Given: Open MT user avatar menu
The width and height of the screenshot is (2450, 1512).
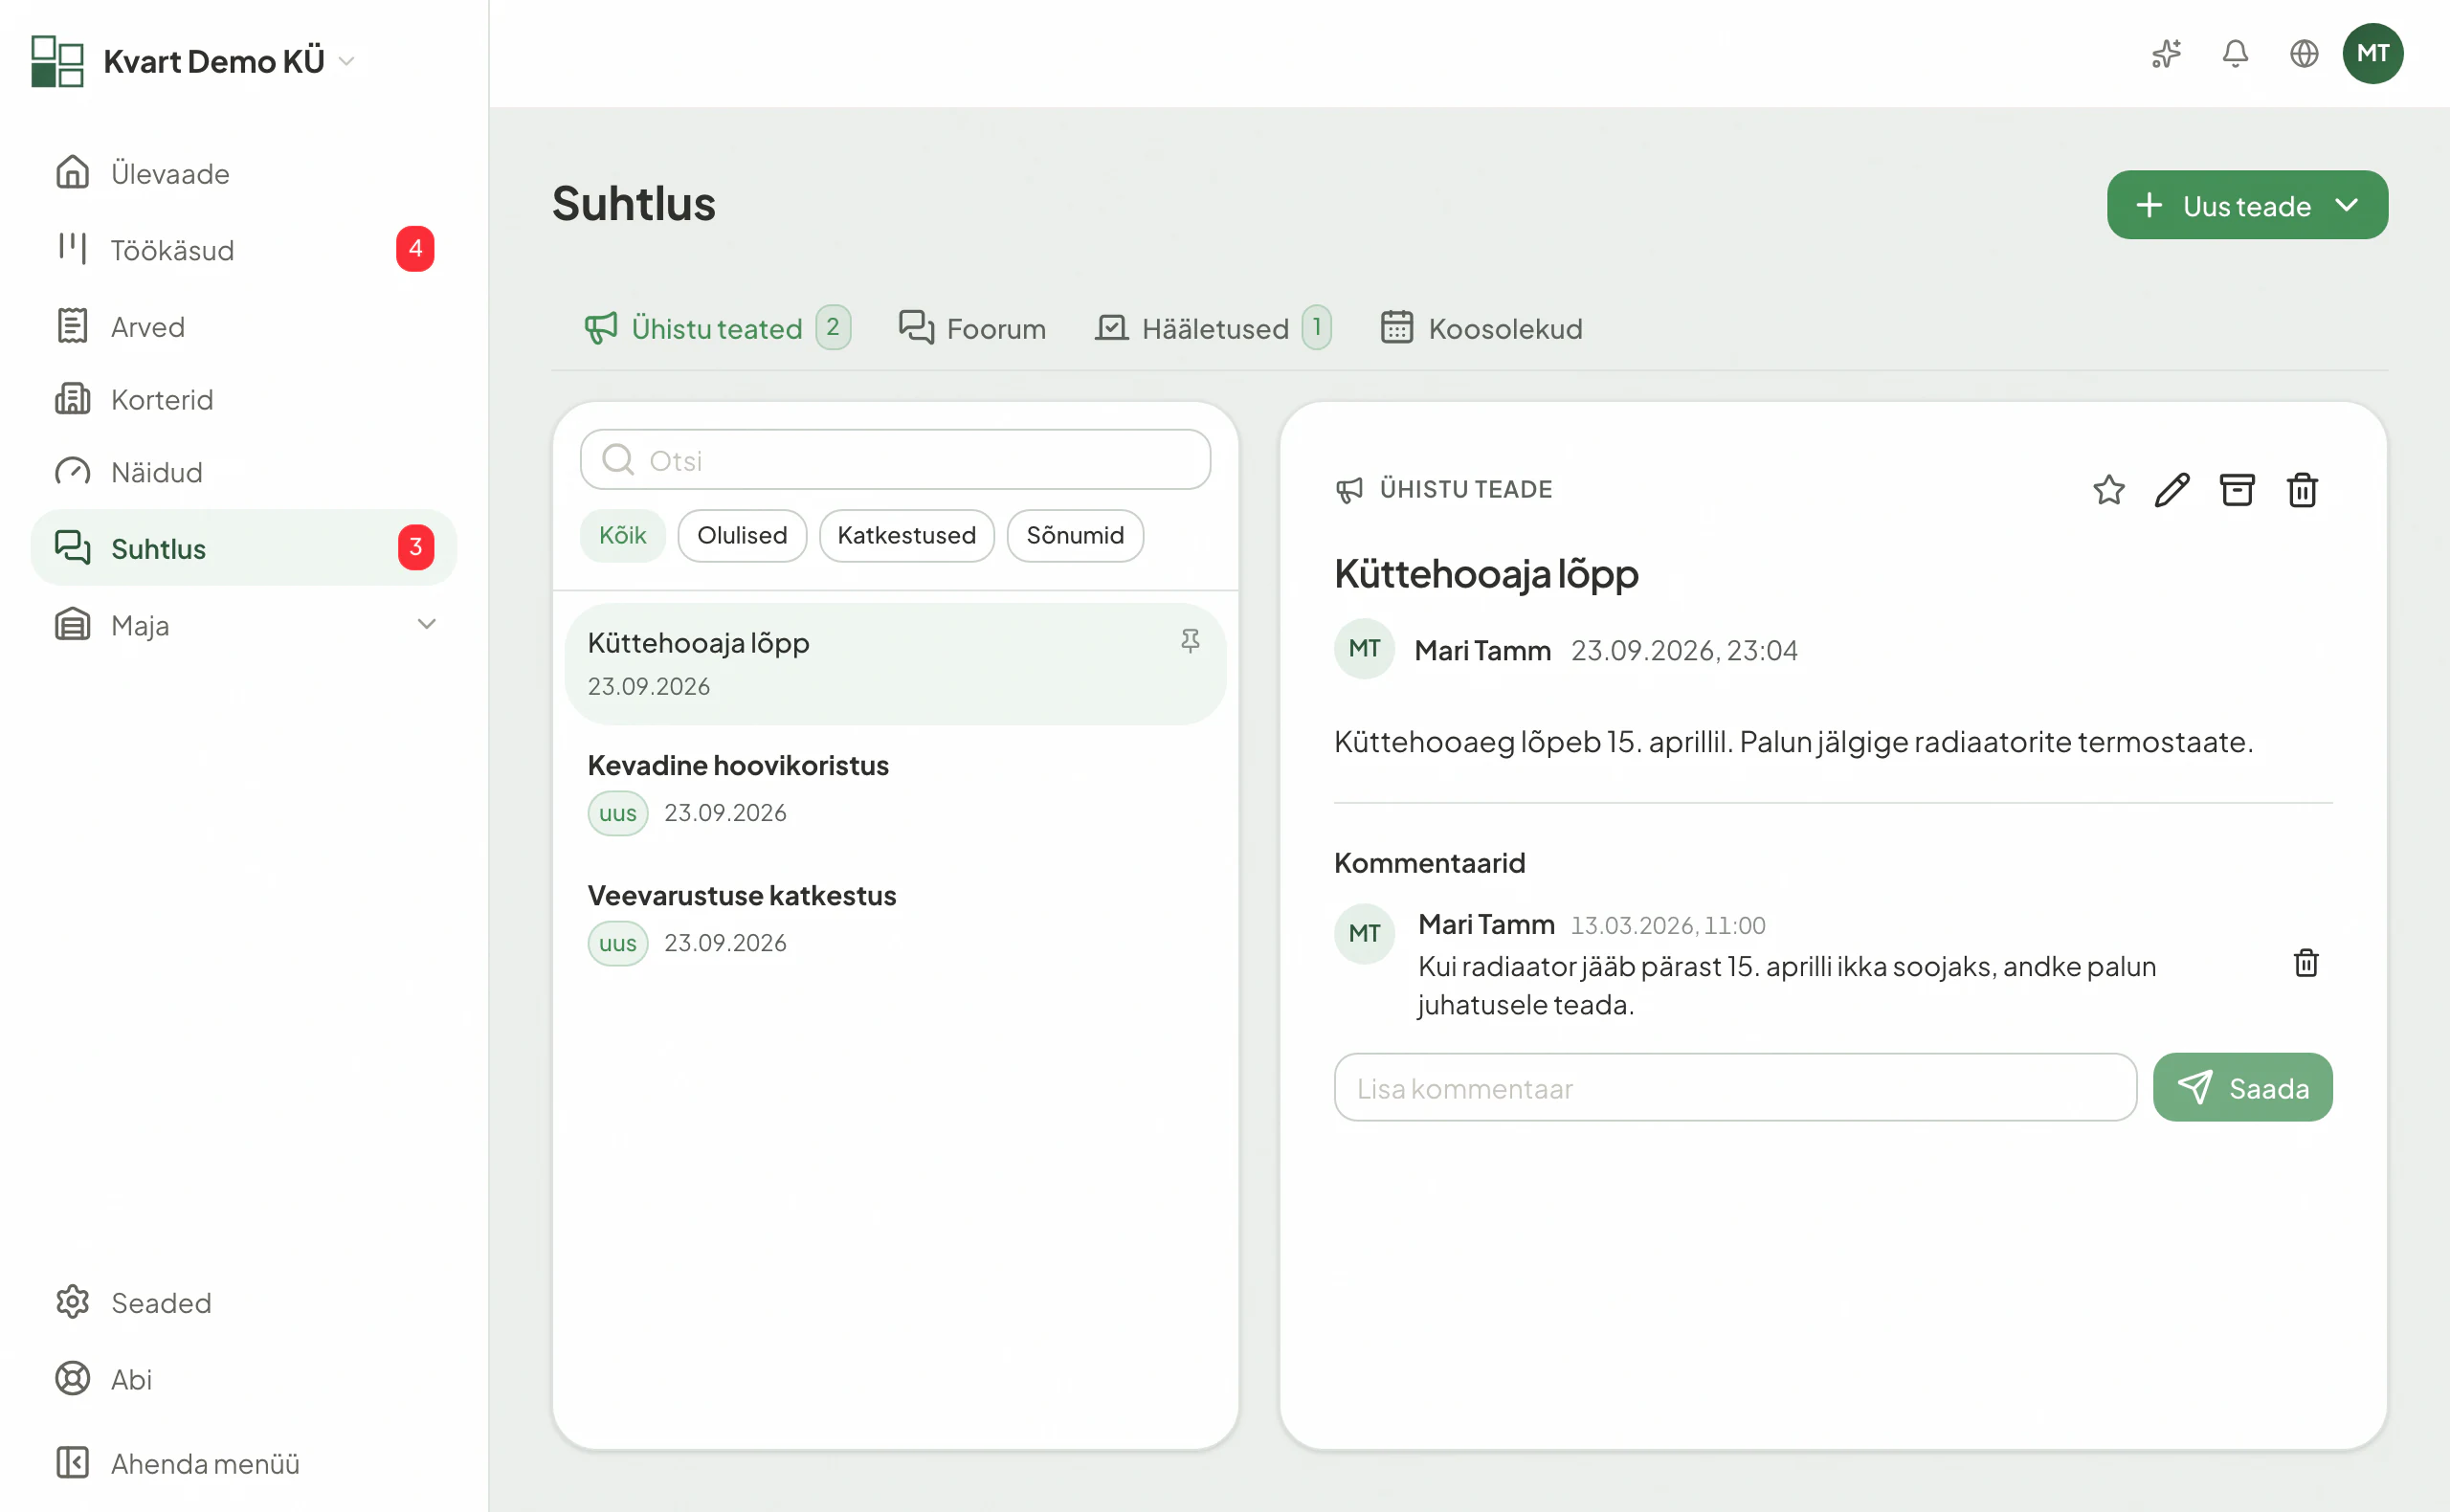Looking at the screenshot, I should pos(2373,54).
